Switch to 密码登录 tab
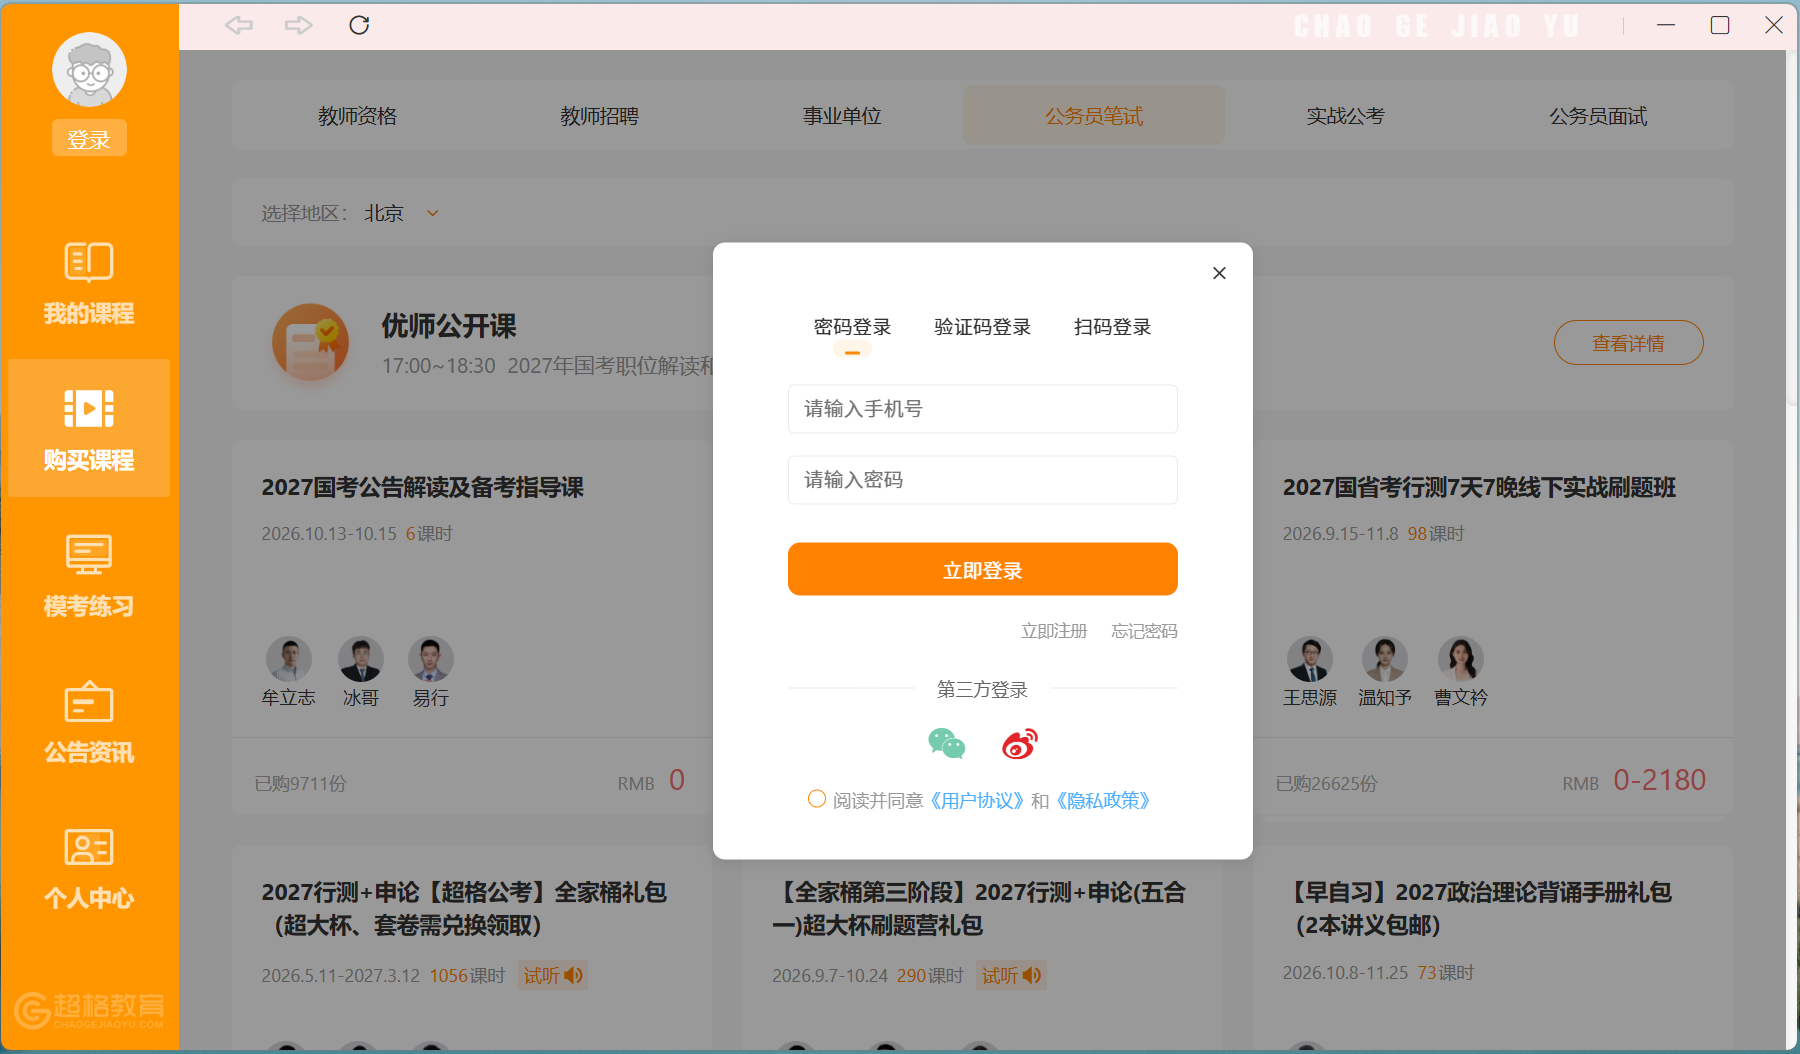The image size is (1800, 1054). (x=852, y=327)
